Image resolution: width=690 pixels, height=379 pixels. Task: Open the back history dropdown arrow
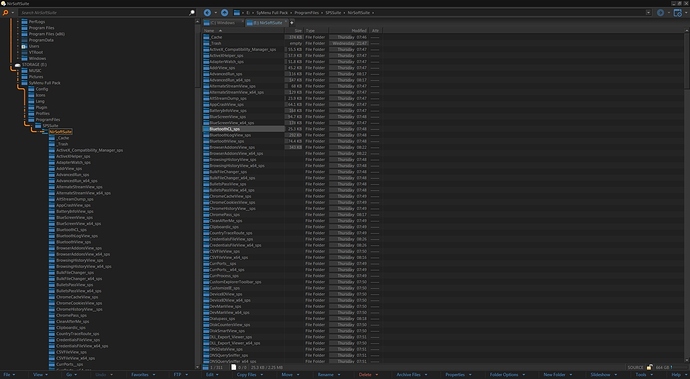point(215,13)
